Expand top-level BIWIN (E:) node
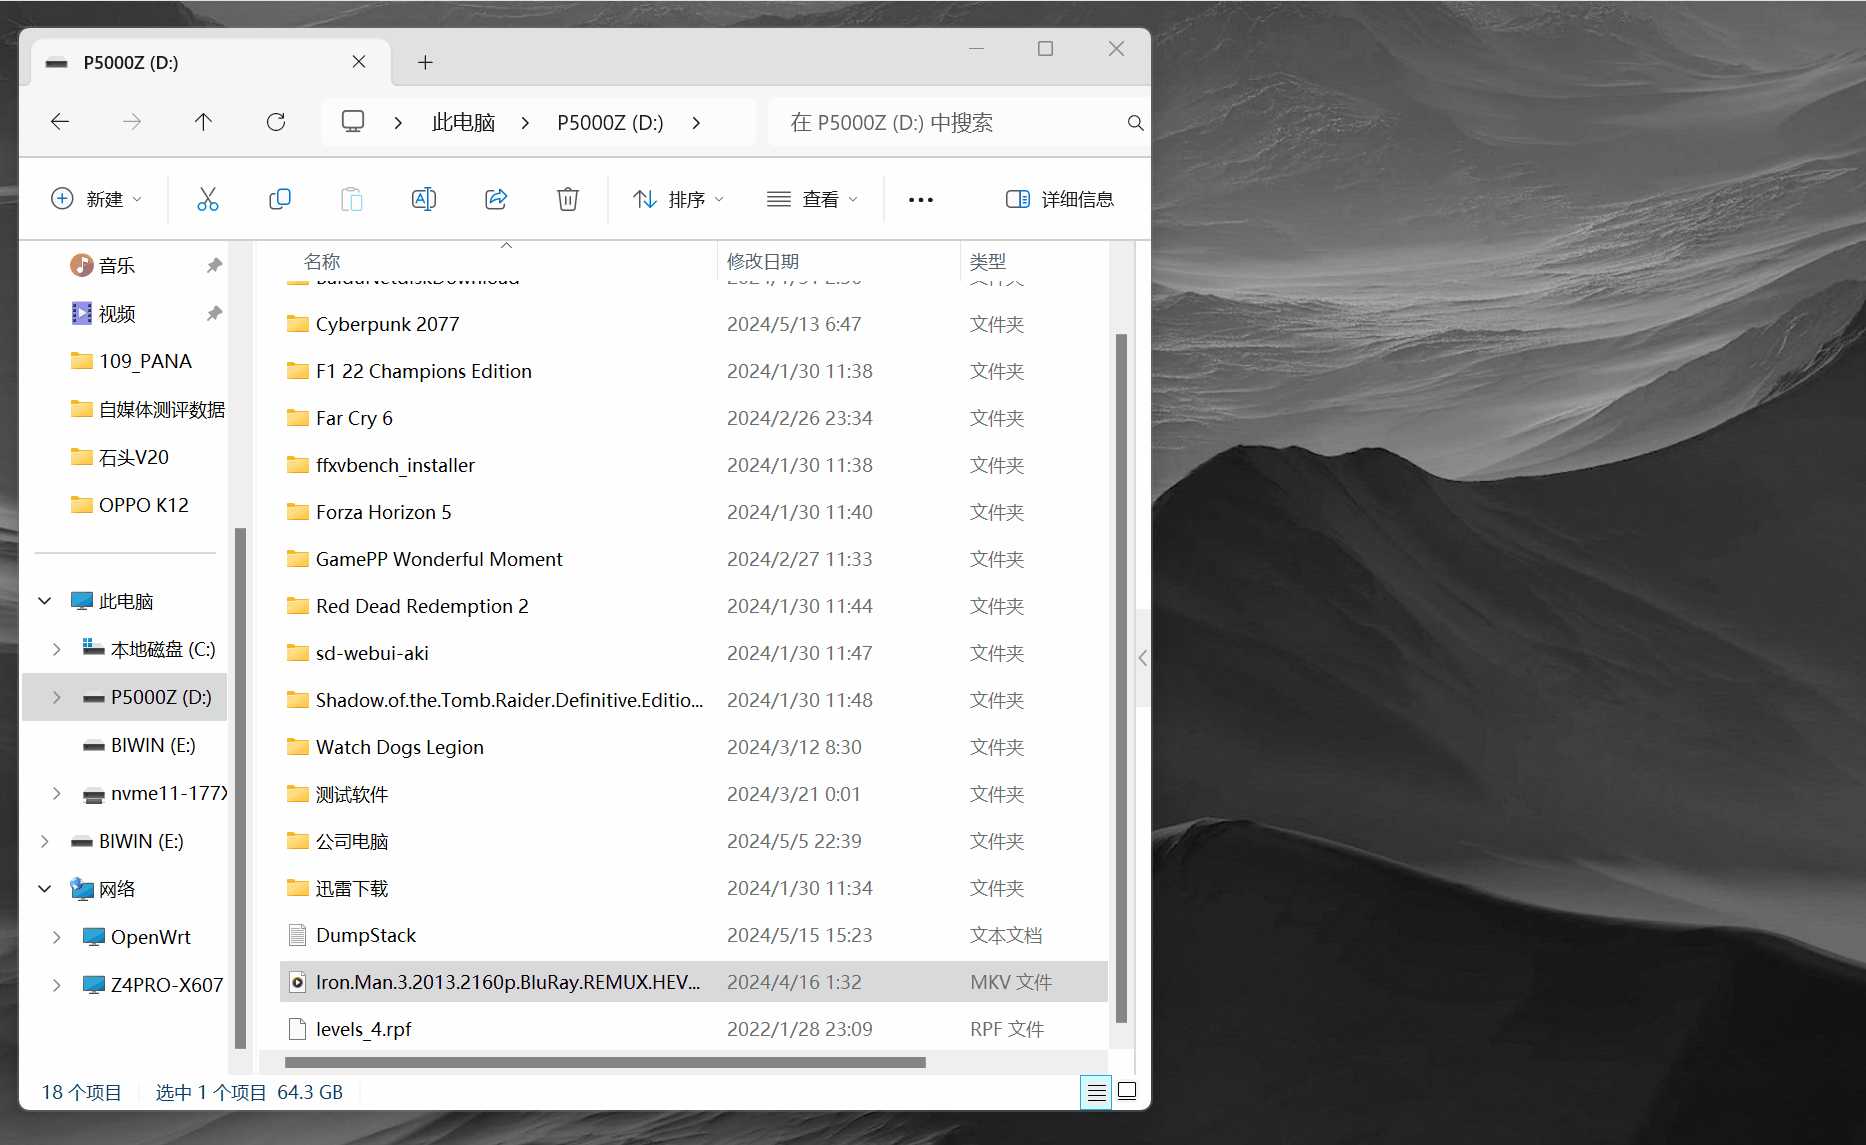This screenshot has width=1866, height=1145. point(45,841)
